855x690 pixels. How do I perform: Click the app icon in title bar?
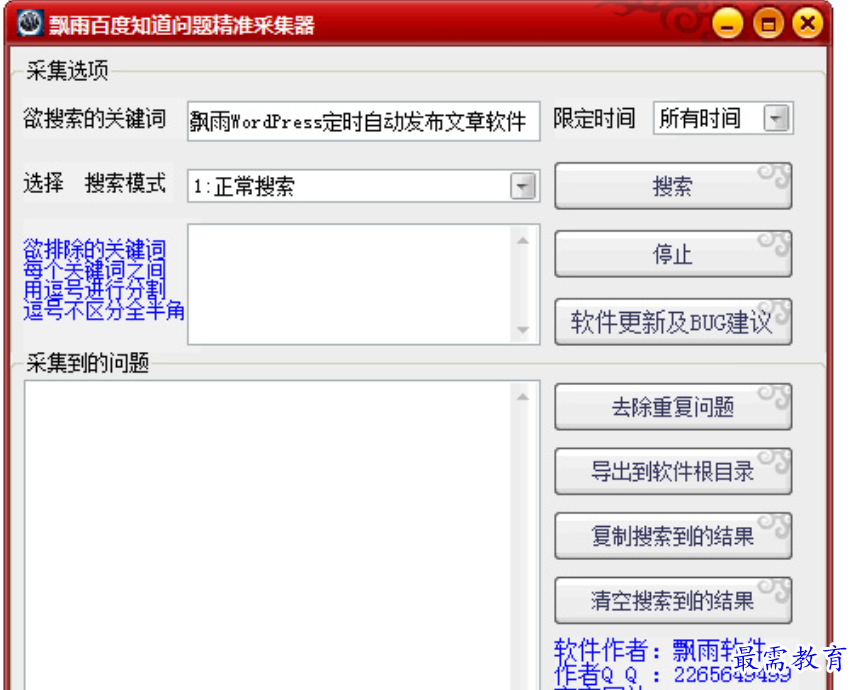[30, 23]
